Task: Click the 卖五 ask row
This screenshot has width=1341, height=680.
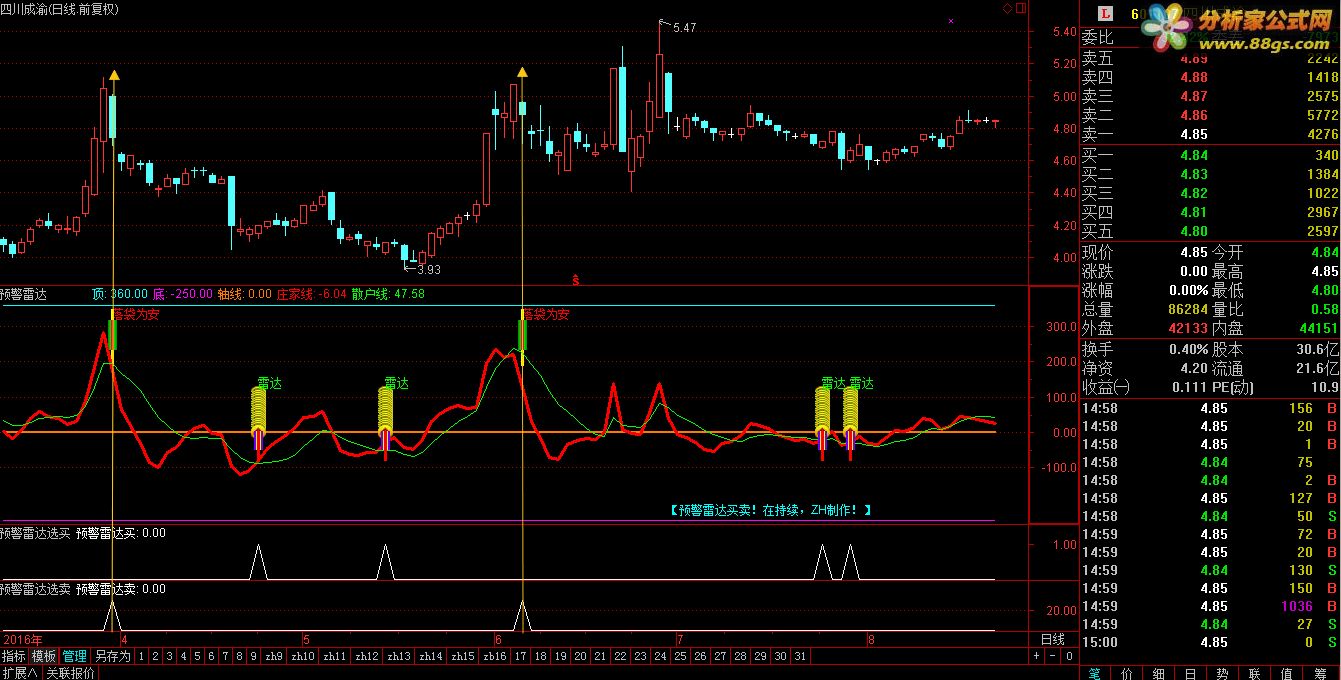Action: tap(1210, 59)
